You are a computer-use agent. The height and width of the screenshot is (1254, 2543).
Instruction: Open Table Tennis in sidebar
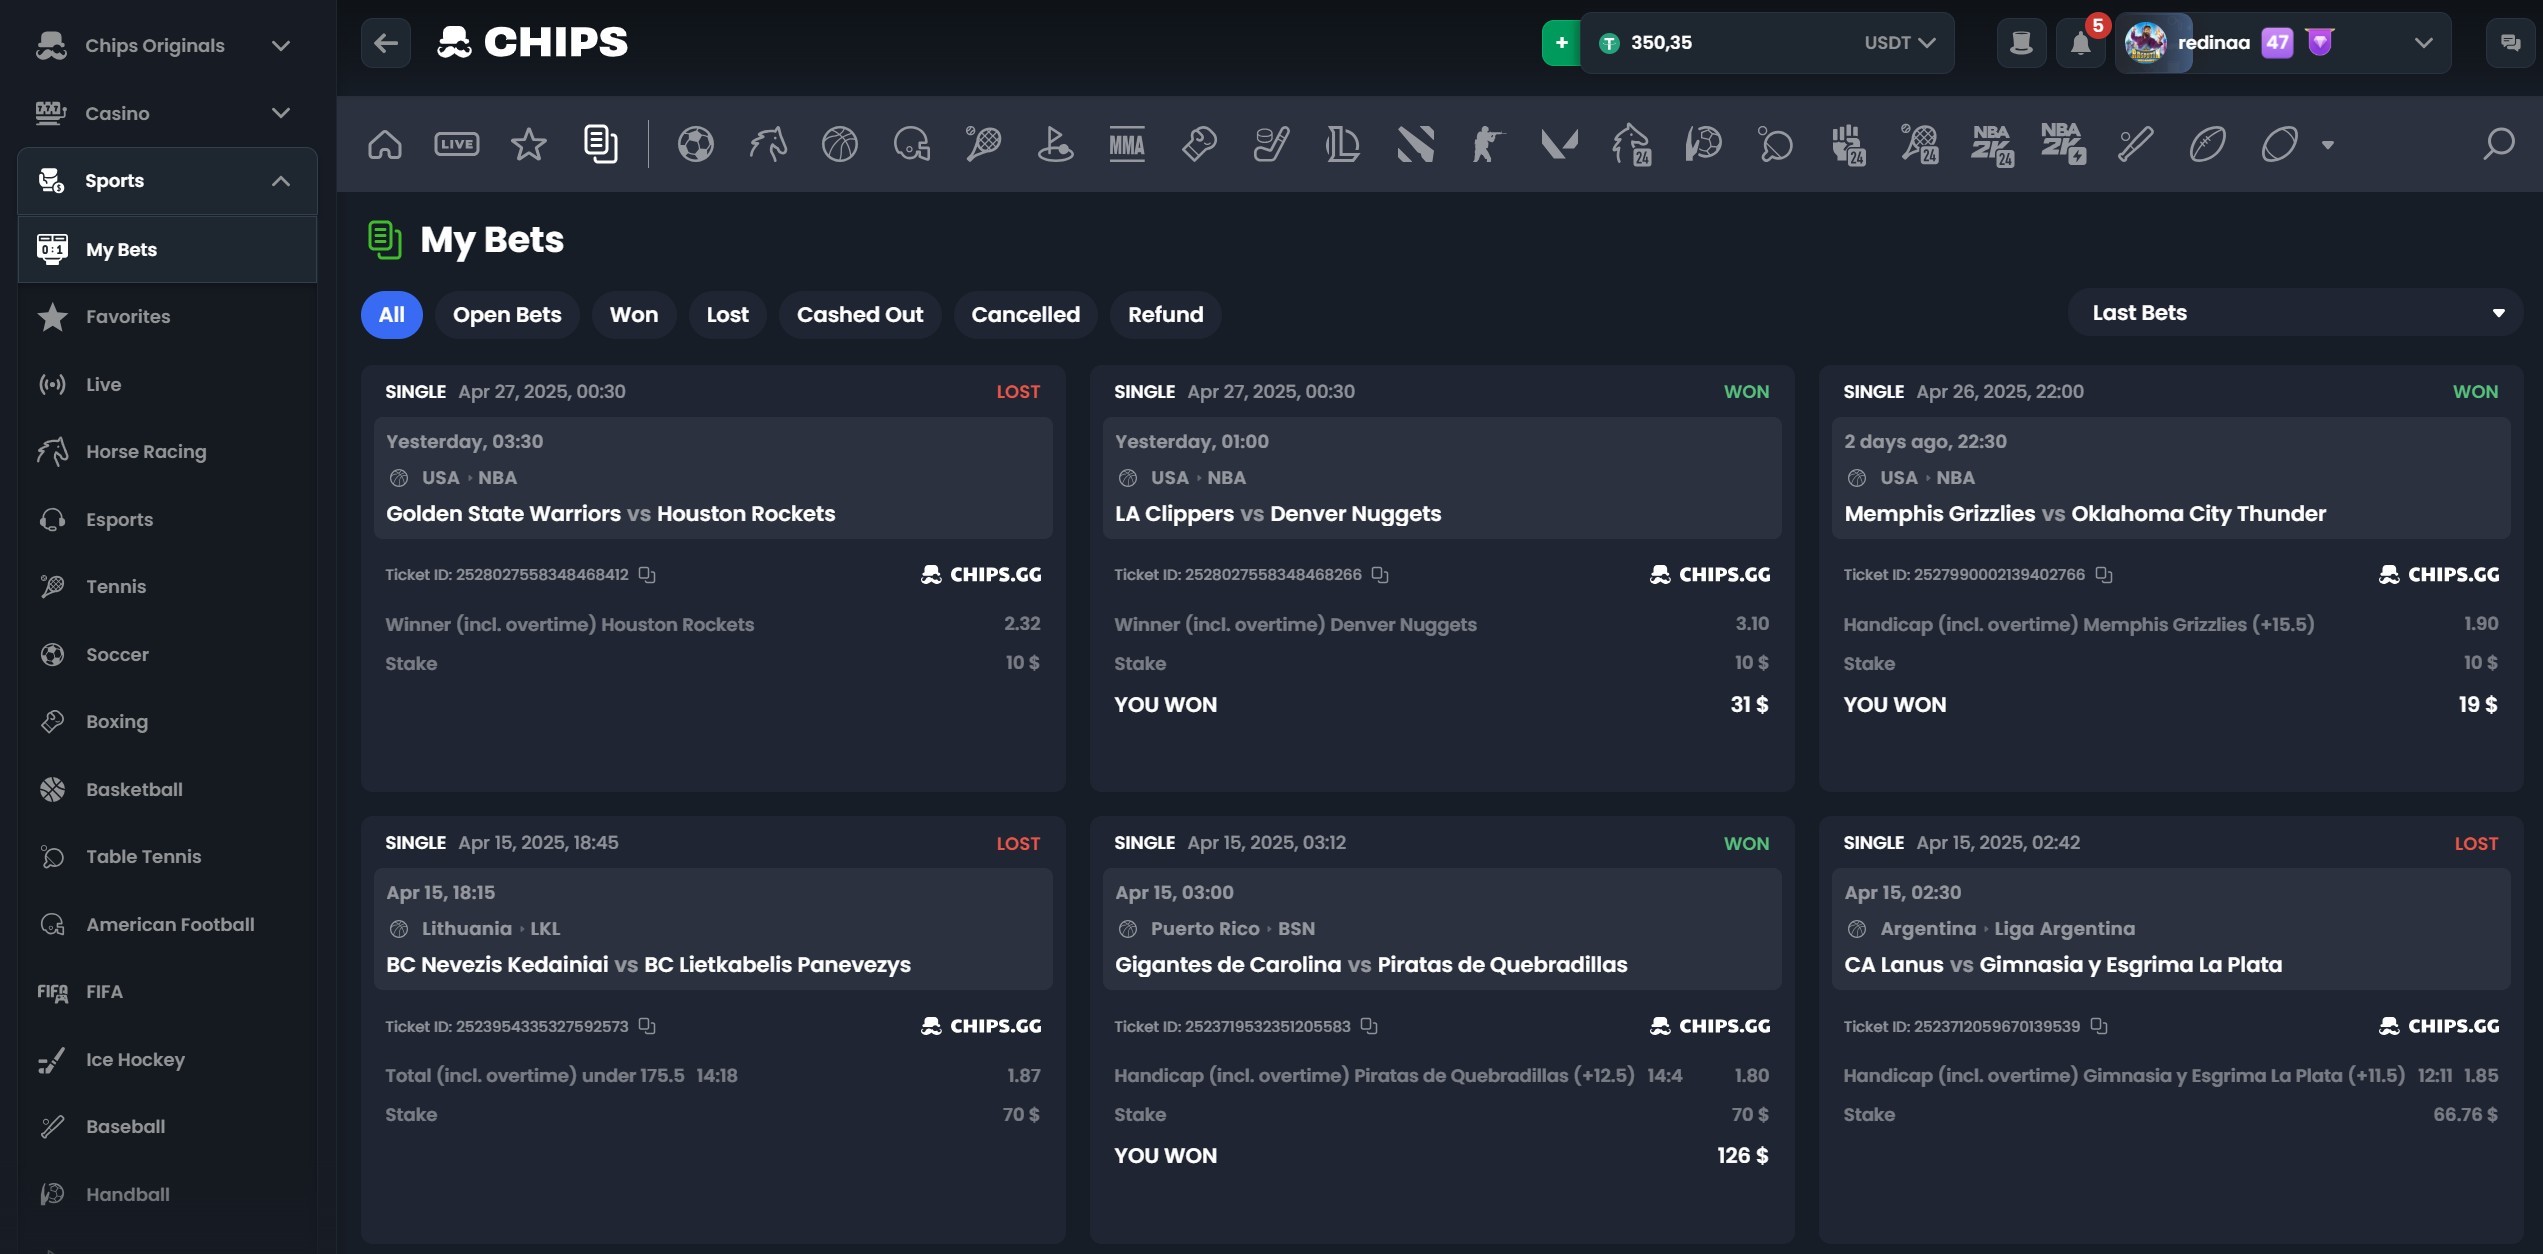click(167, 857)
